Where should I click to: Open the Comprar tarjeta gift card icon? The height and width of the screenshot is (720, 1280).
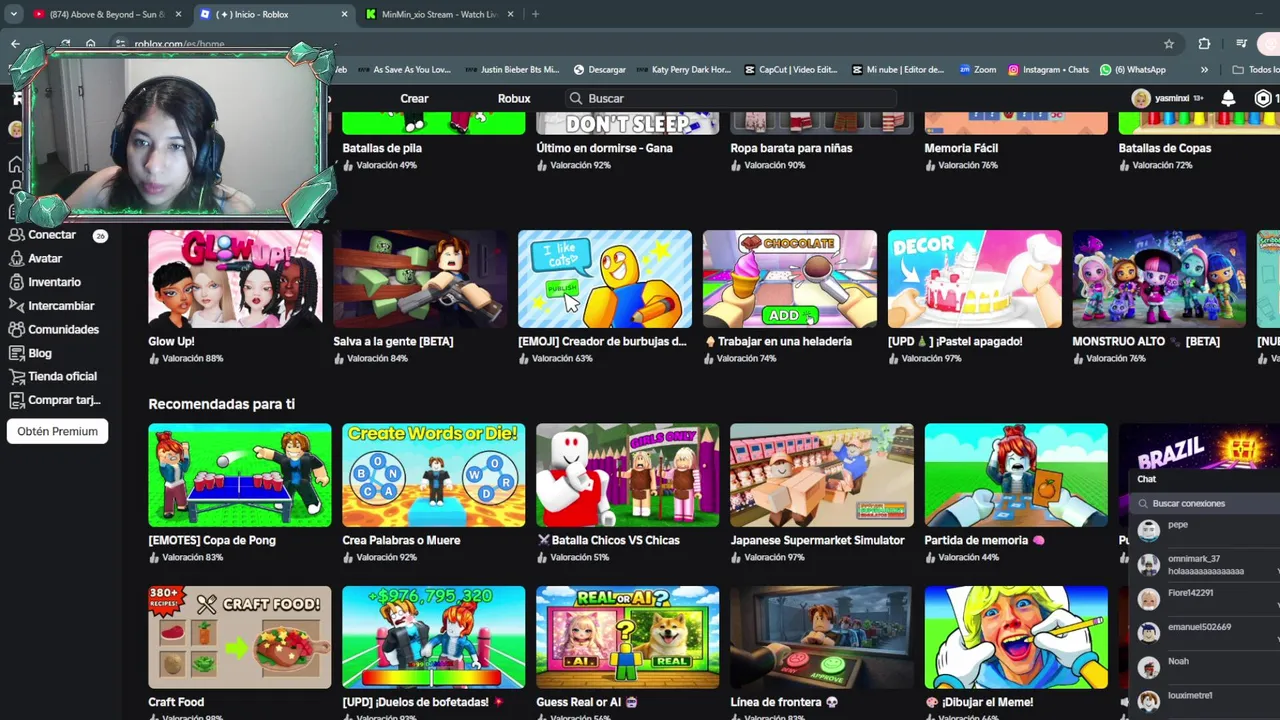(16, 400)
